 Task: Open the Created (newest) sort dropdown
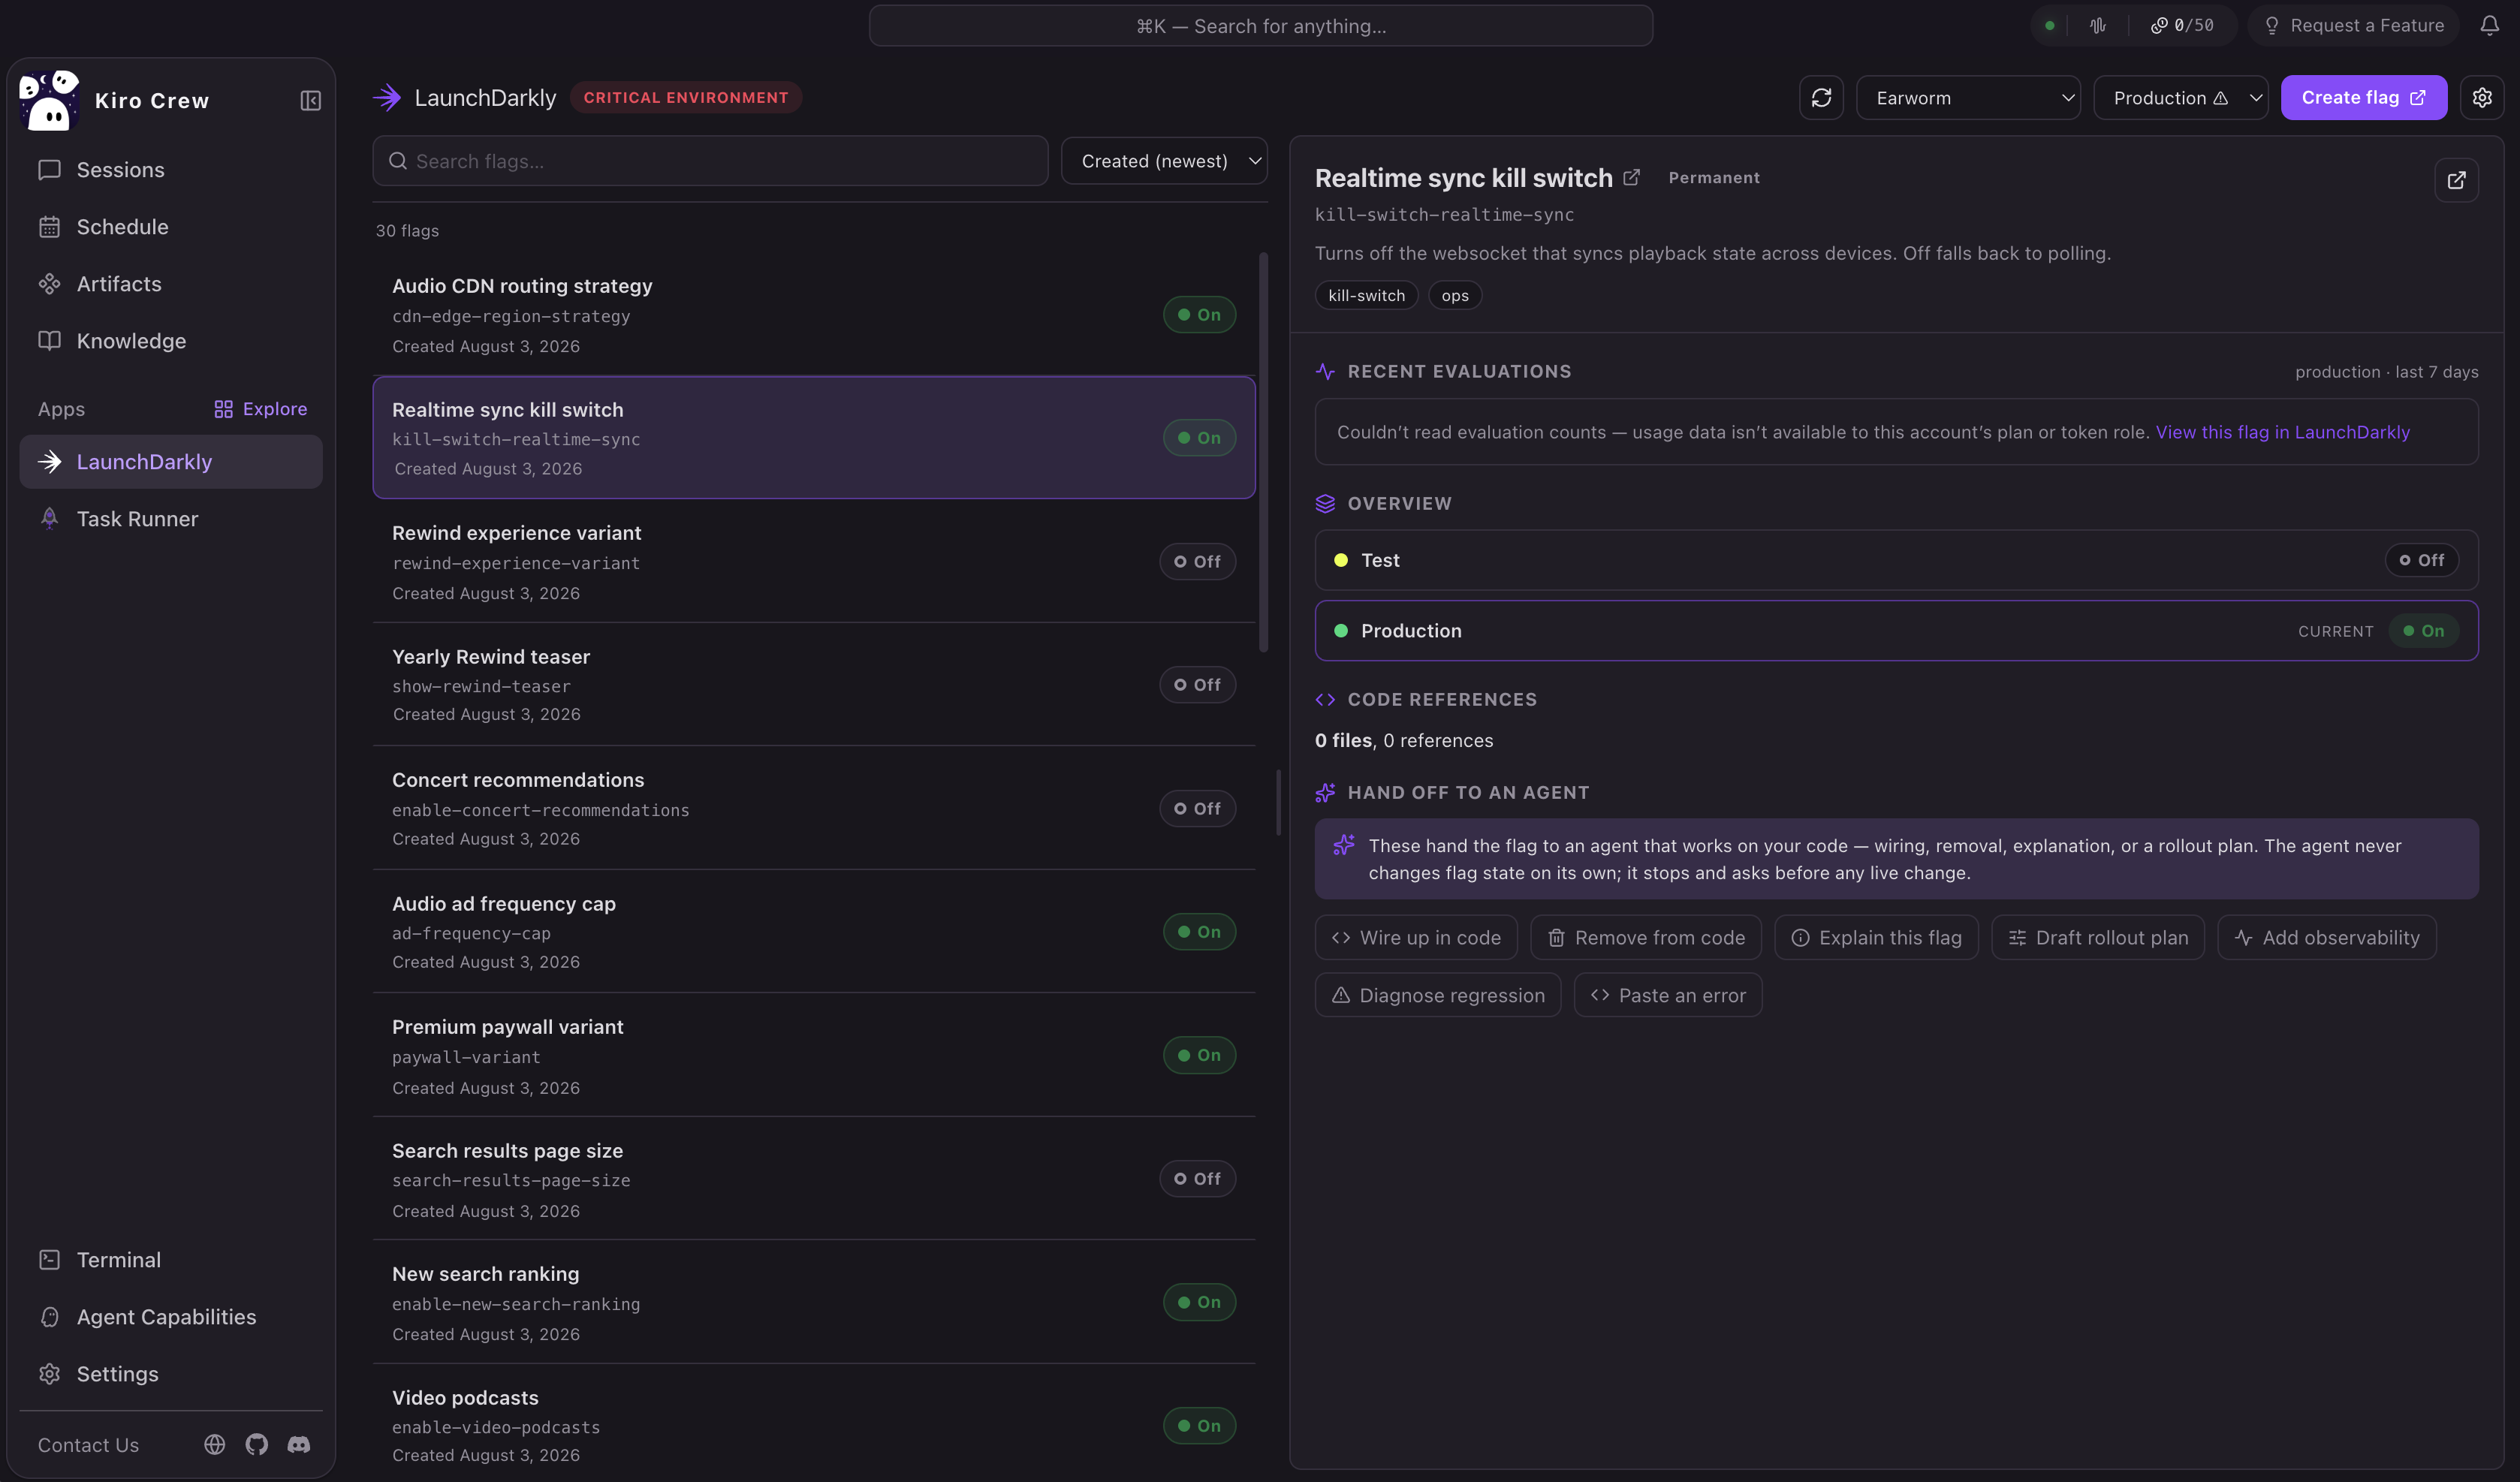[x=1164, y=161]
